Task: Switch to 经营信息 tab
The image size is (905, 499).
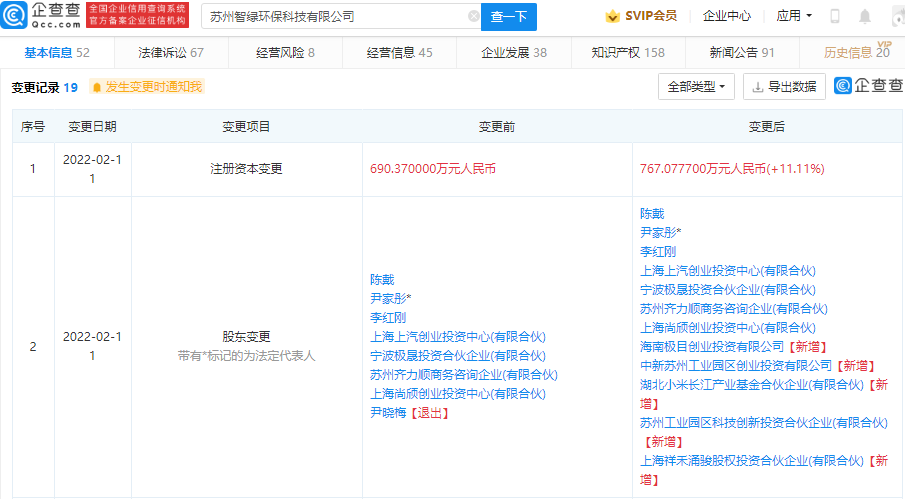Action: (399, 52)
